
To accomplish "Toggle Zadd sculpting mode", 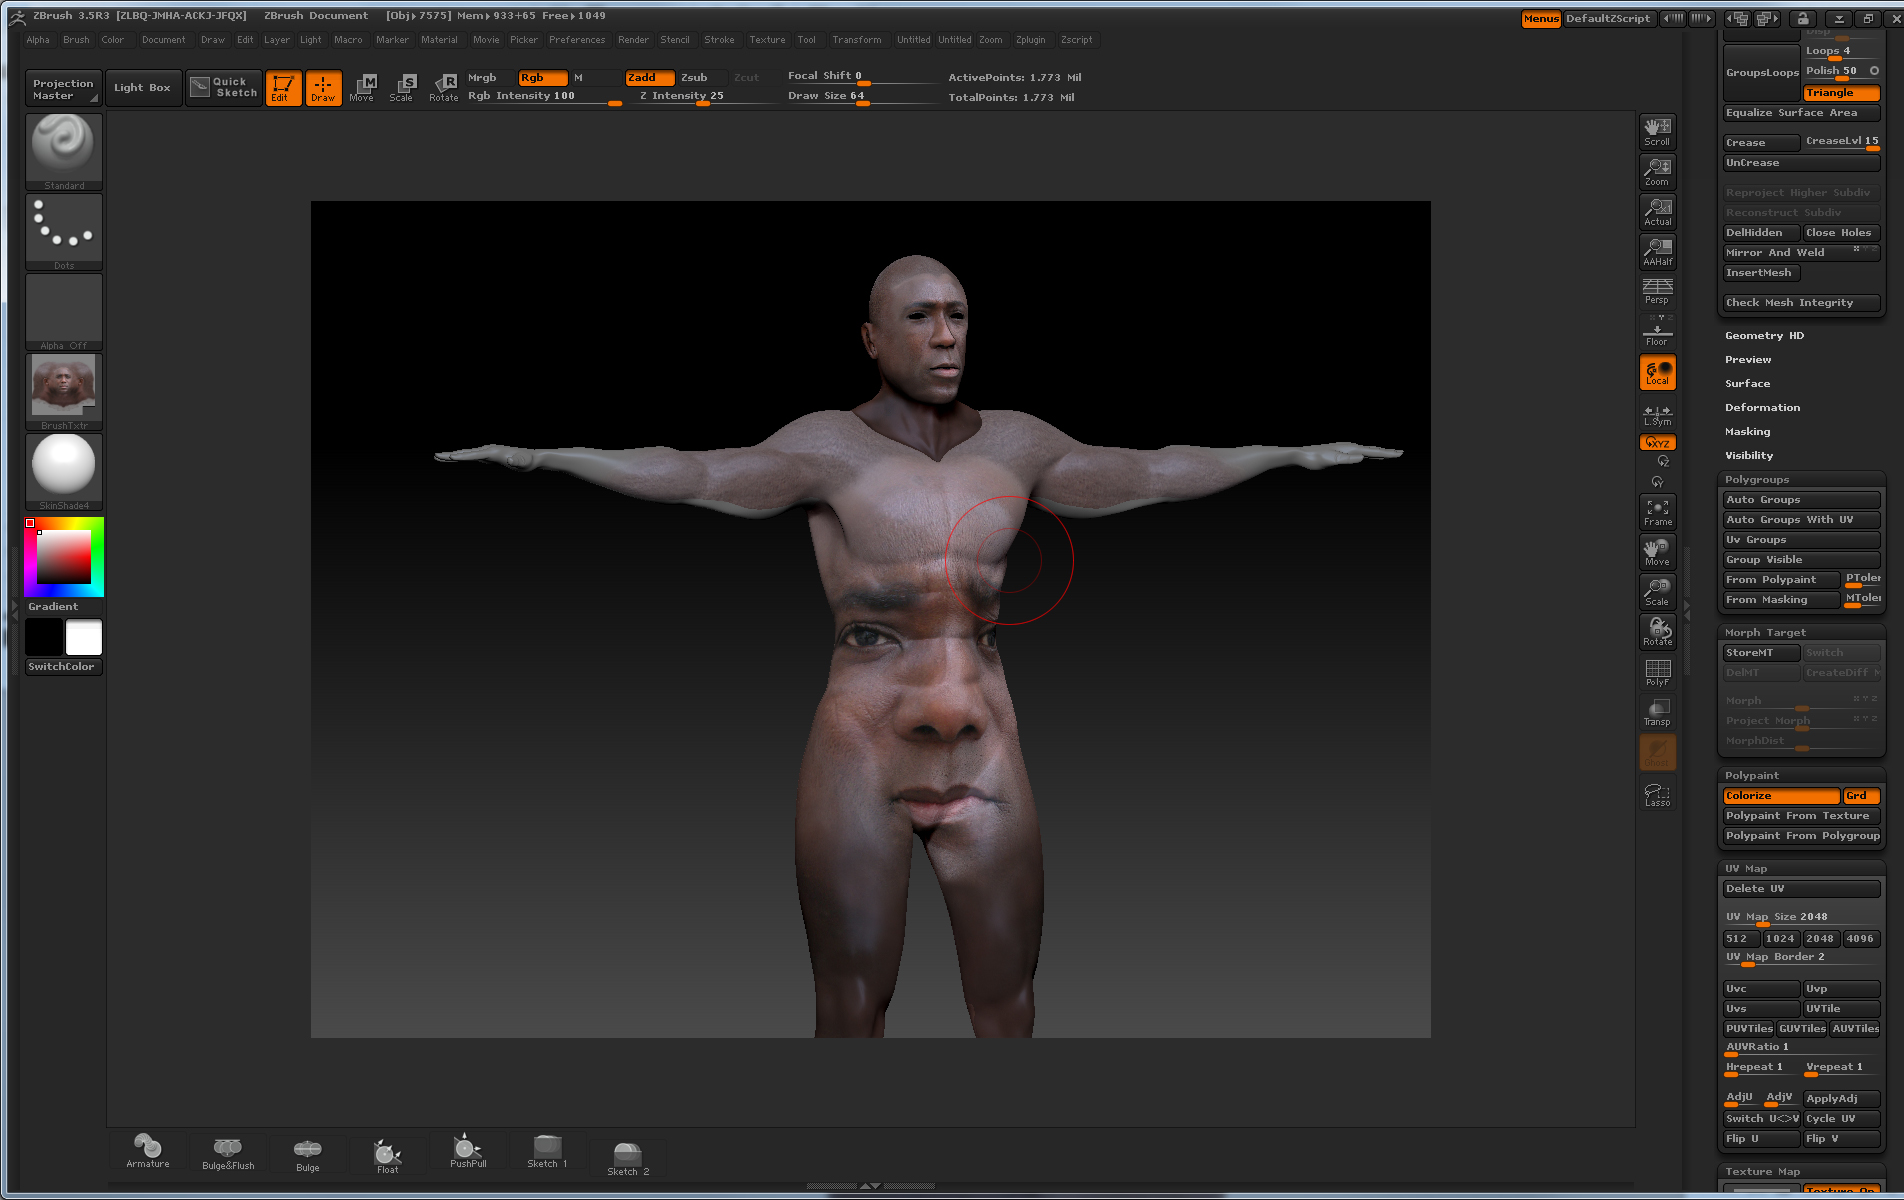I will (x=648, y=77).
